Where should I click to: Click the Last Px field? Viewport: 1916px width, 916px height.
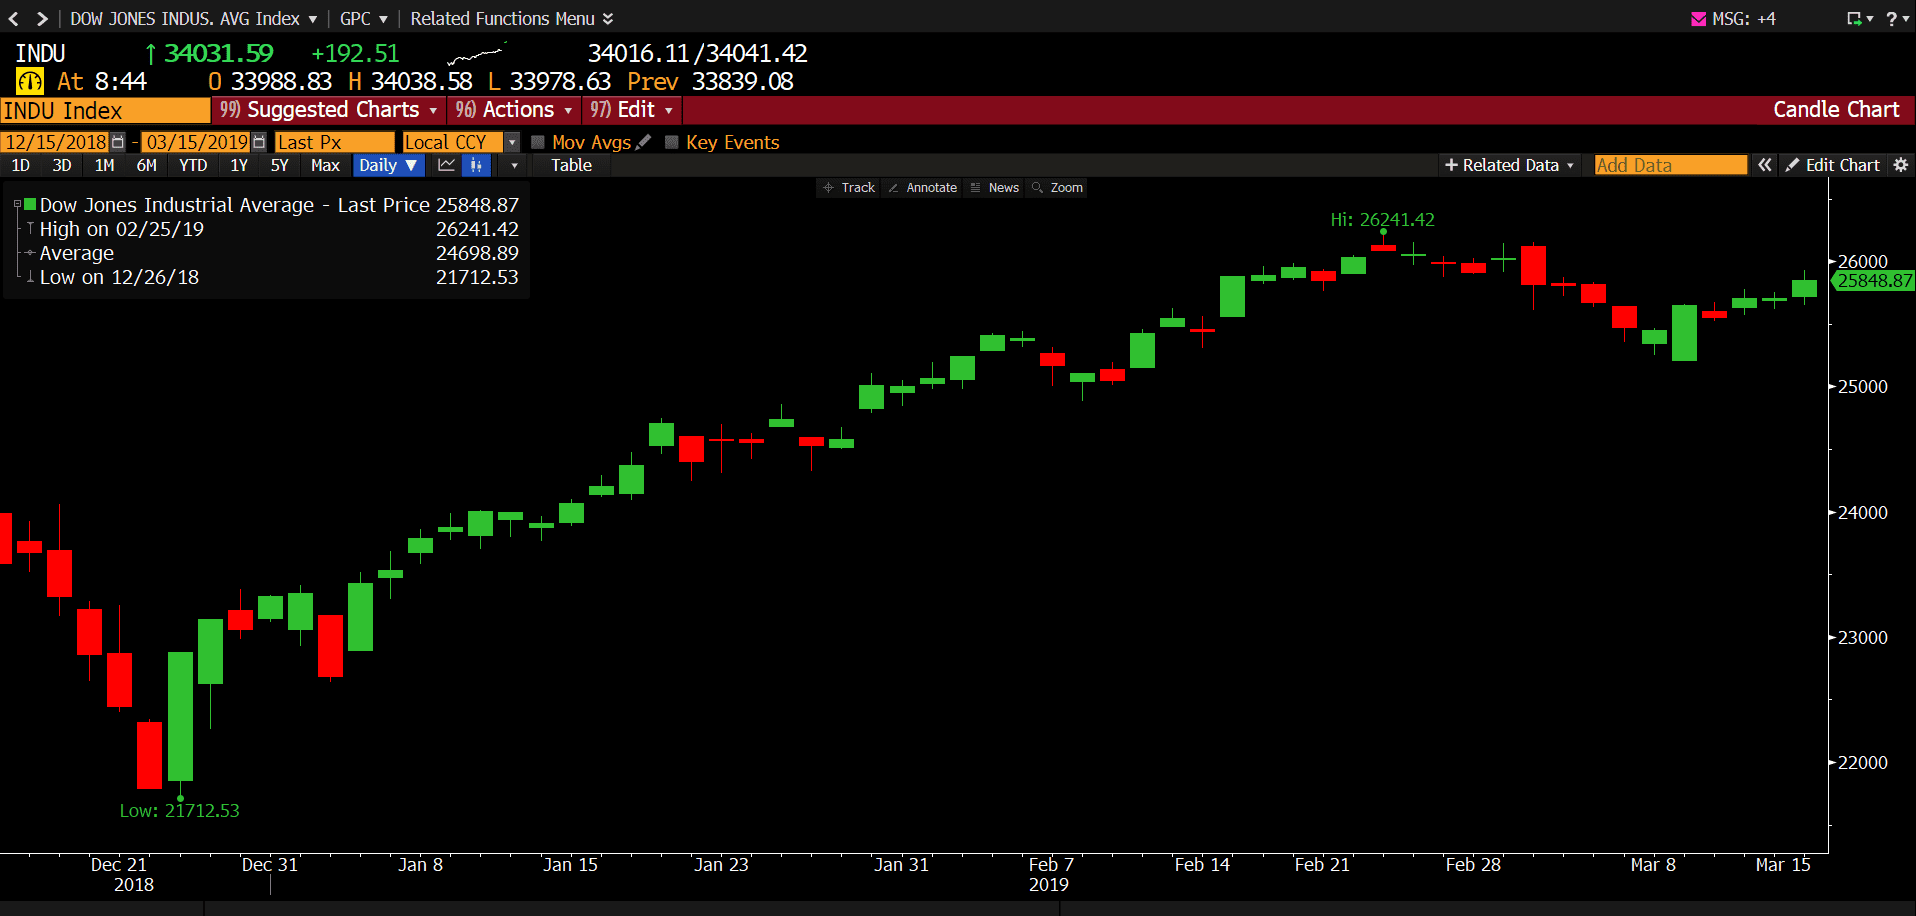click(x=335, y=142)
